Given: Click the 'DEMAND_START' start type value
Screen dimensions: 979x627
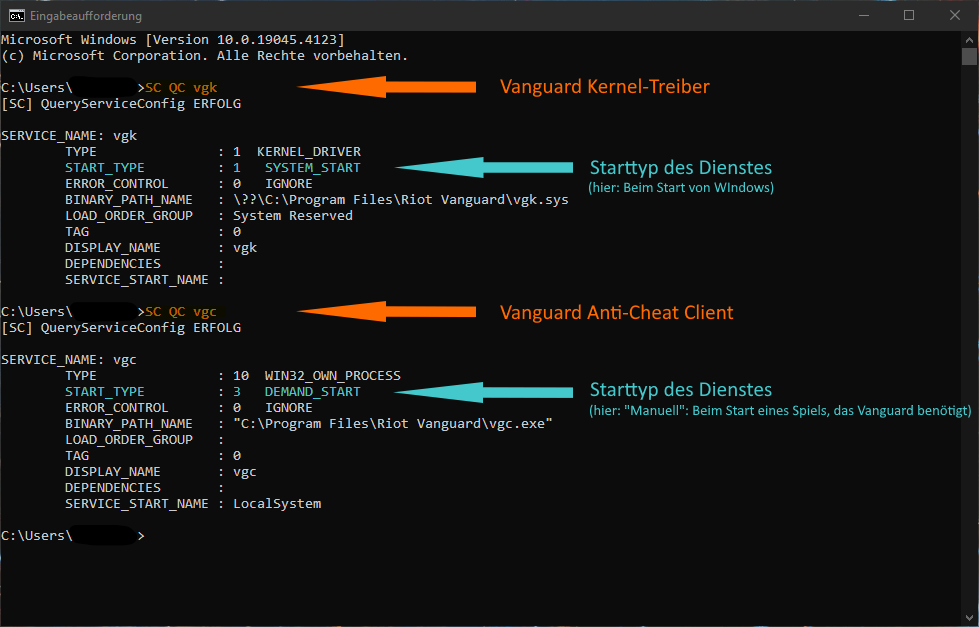Looking at the screenshot, I should [x=313, y=392].
